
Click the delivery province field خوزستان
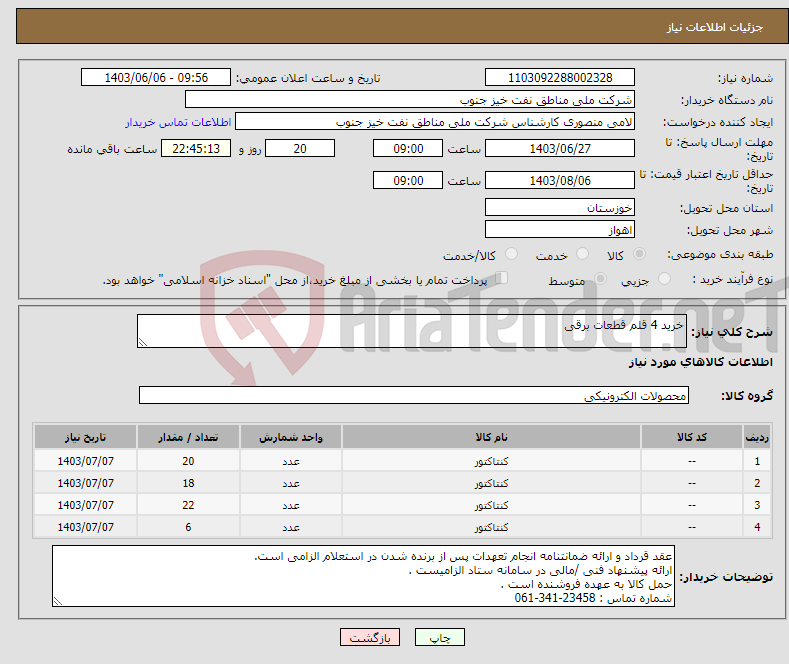tap(560, 207)
